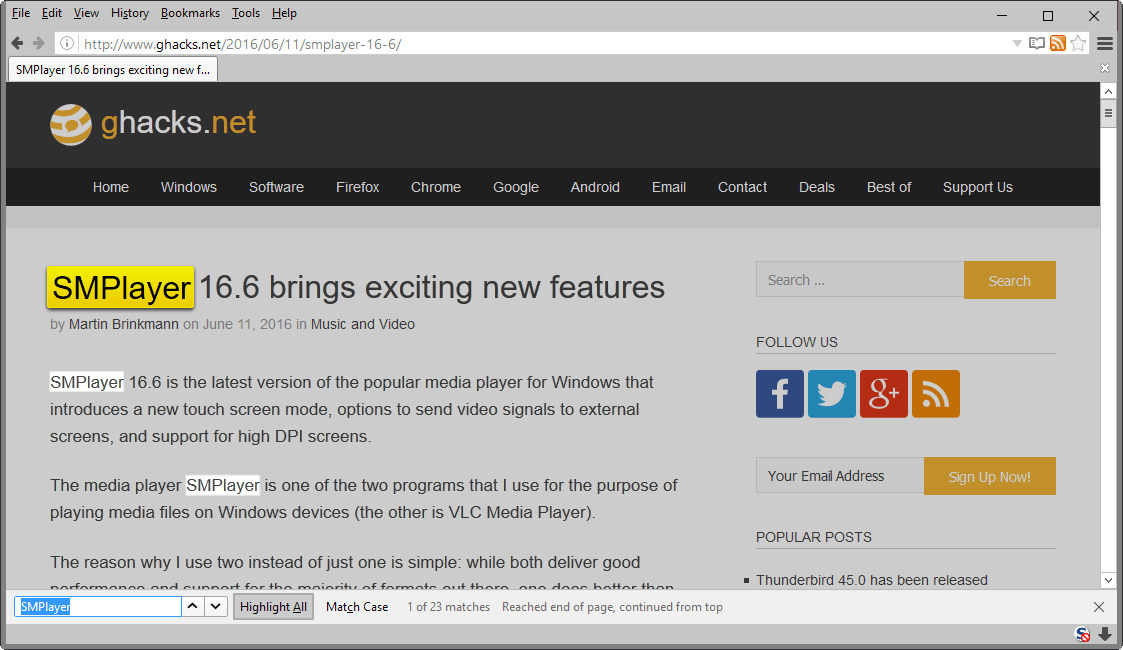This screenshot has width=1123, height=650.
Task: Open the hamburger menu
Action: [x=1105, y=44]
